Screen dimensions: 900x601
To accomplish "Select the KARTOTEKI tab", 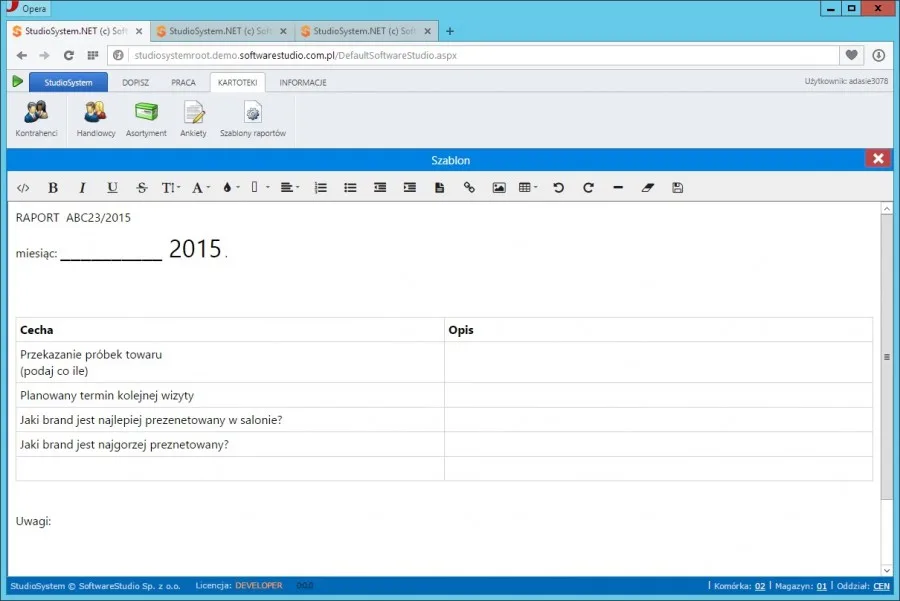I will point(238,83).
